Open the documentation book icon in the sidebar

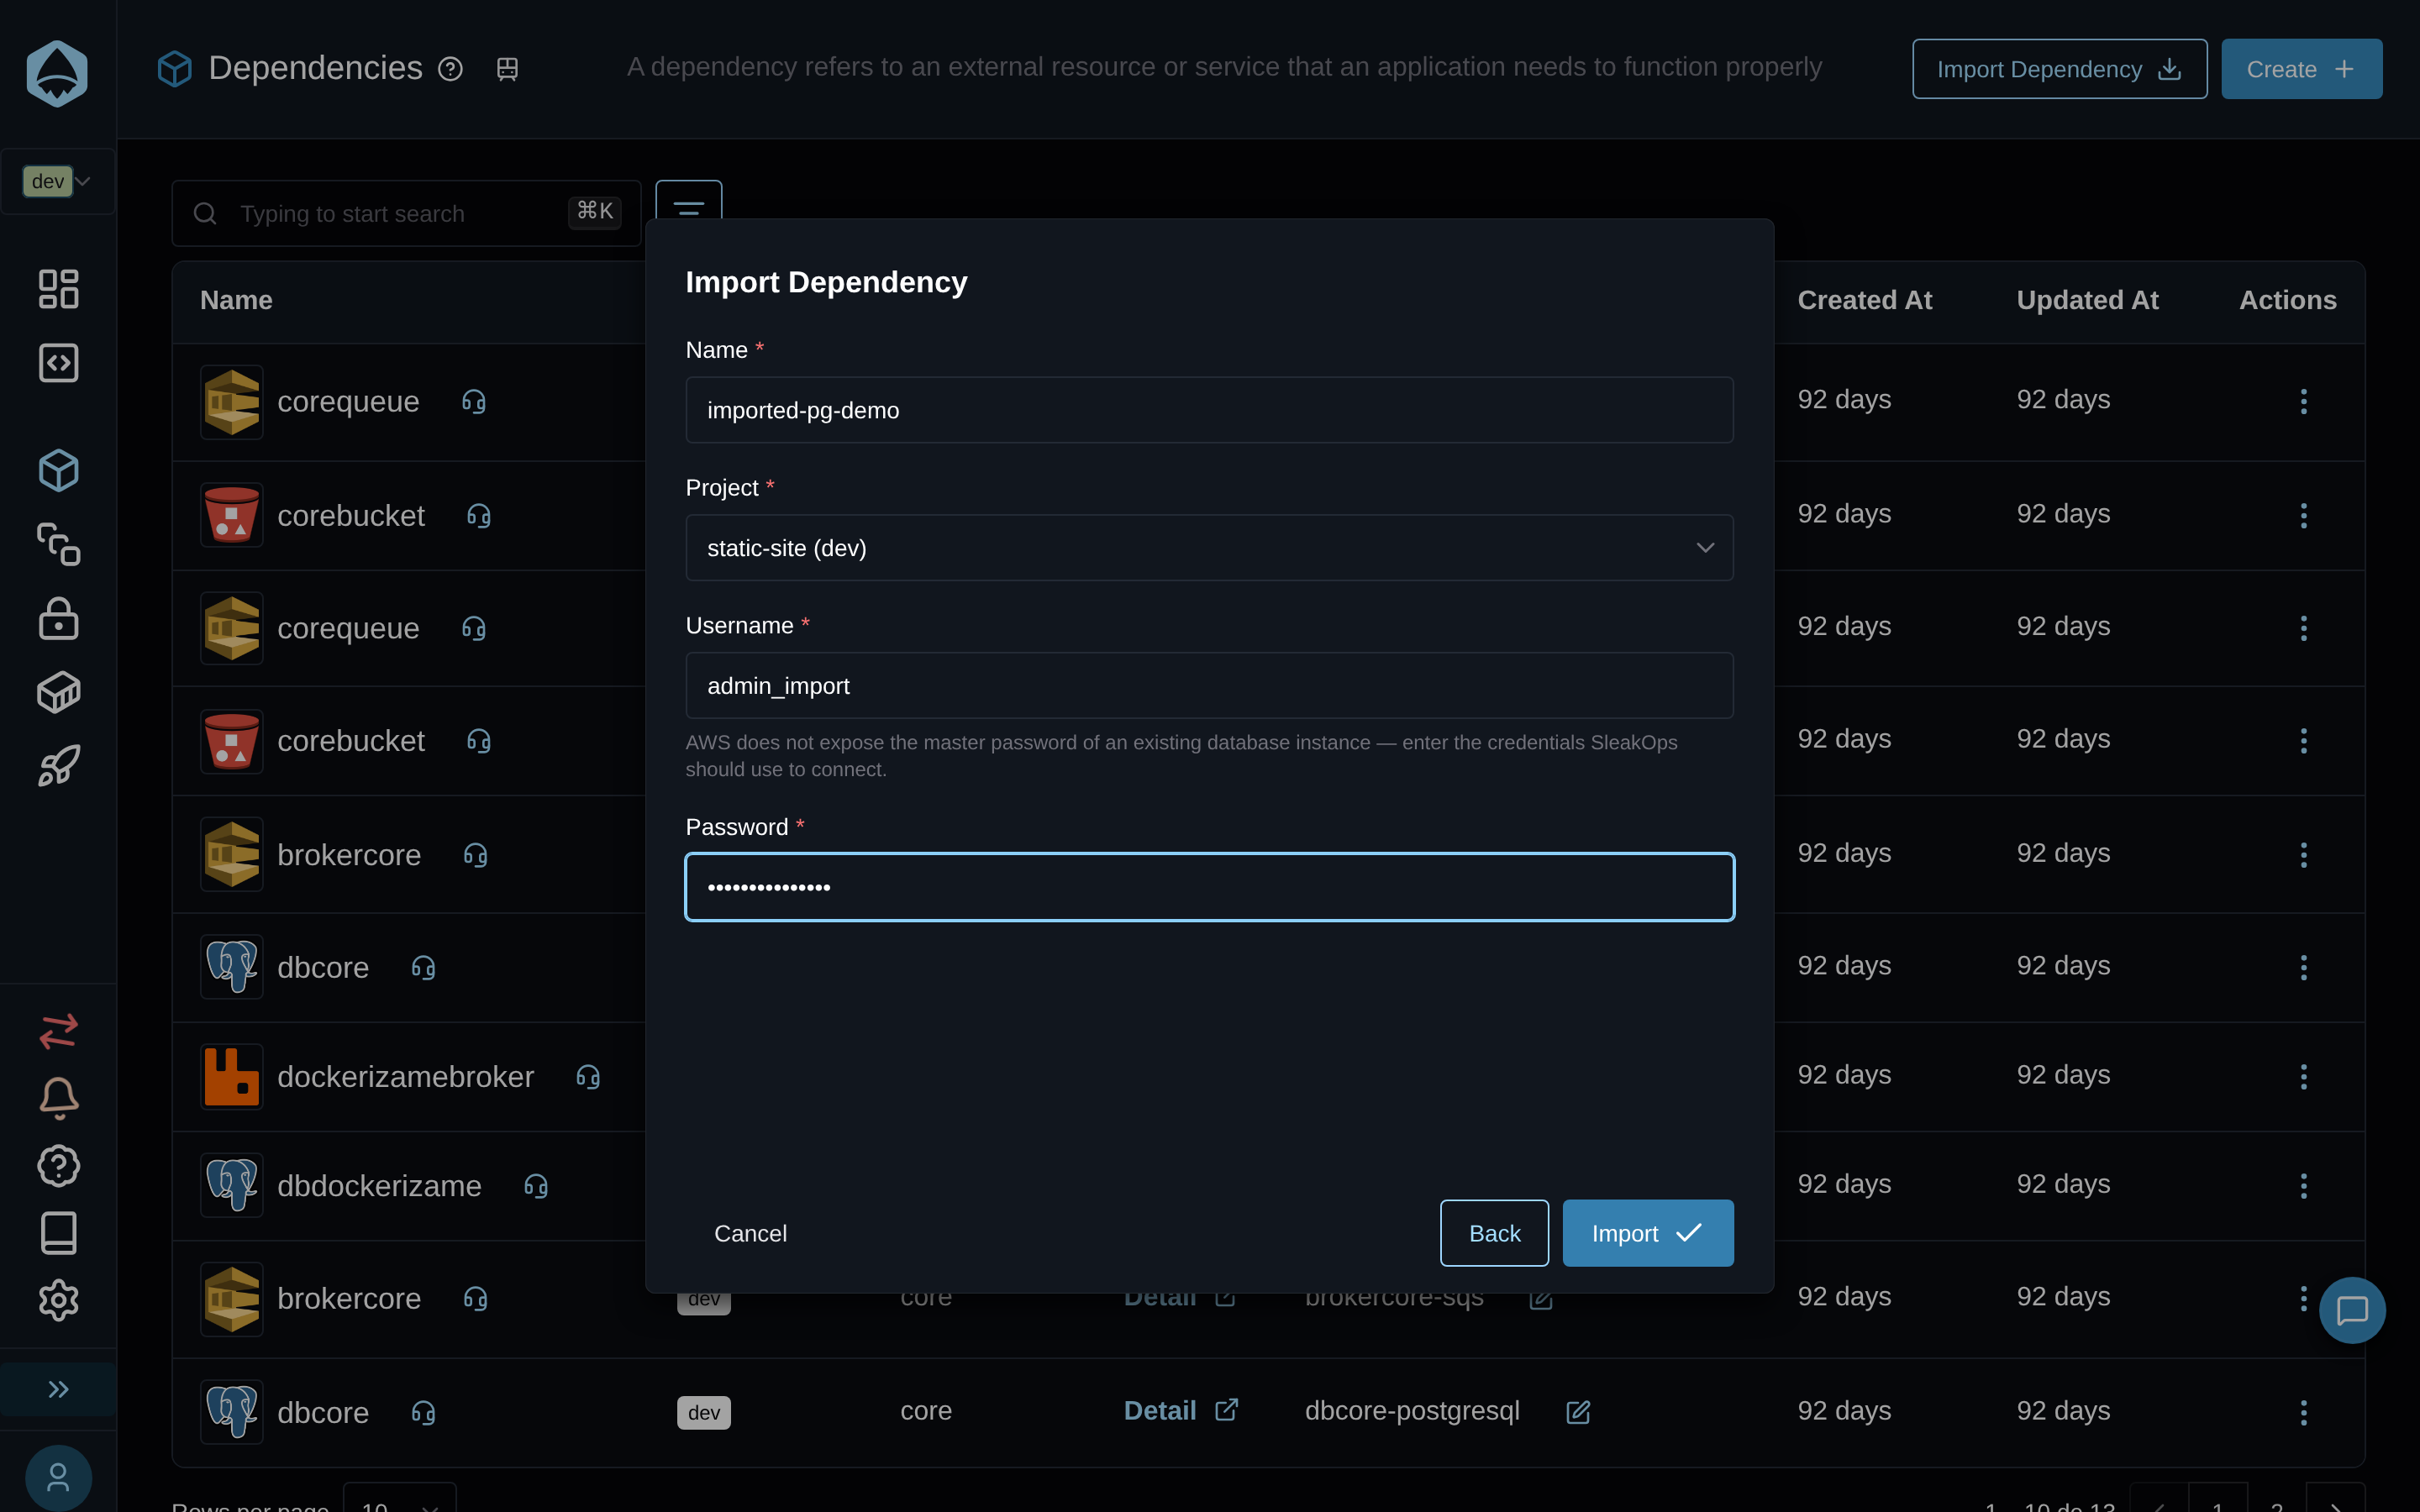pyautogui.click(x=58, y=1233)
